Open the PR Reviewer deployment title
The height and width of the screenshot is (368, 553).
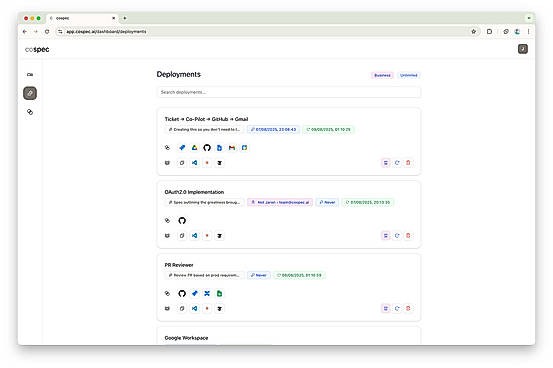point(179,265)
